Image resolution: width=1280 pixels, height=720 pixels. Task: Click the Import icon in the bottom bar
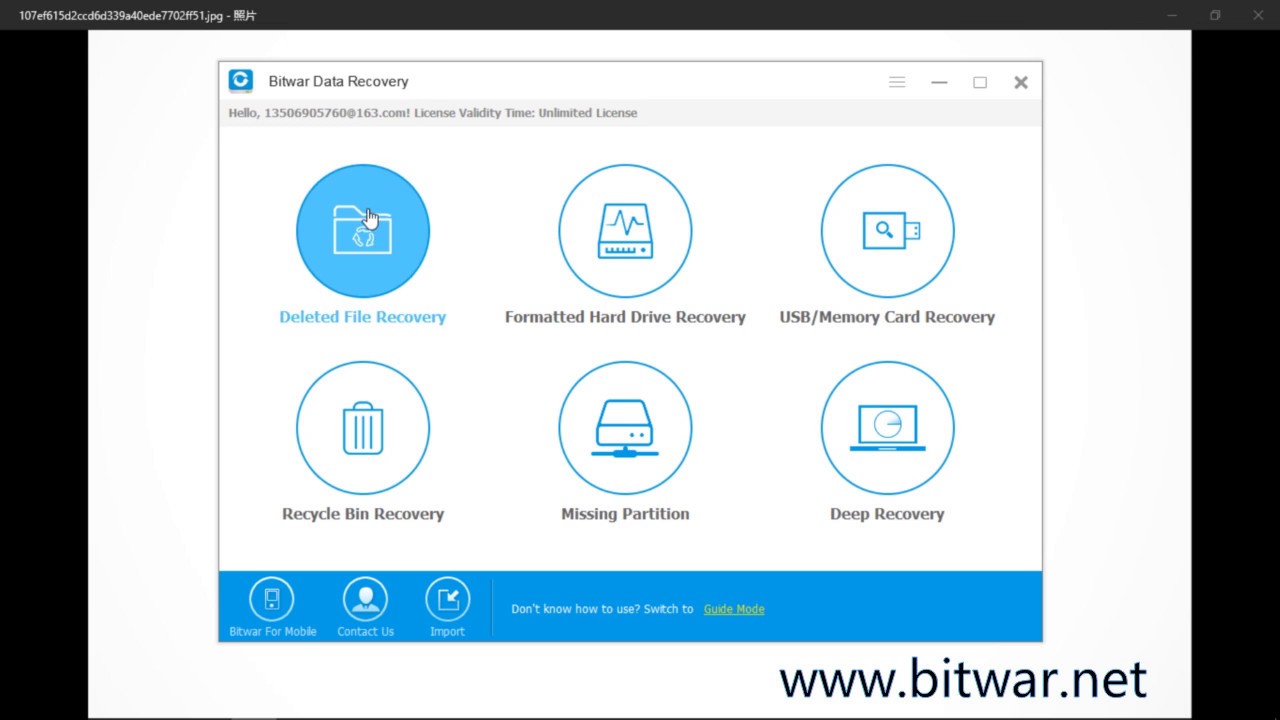pyautogui.click(x=448, y=599)
